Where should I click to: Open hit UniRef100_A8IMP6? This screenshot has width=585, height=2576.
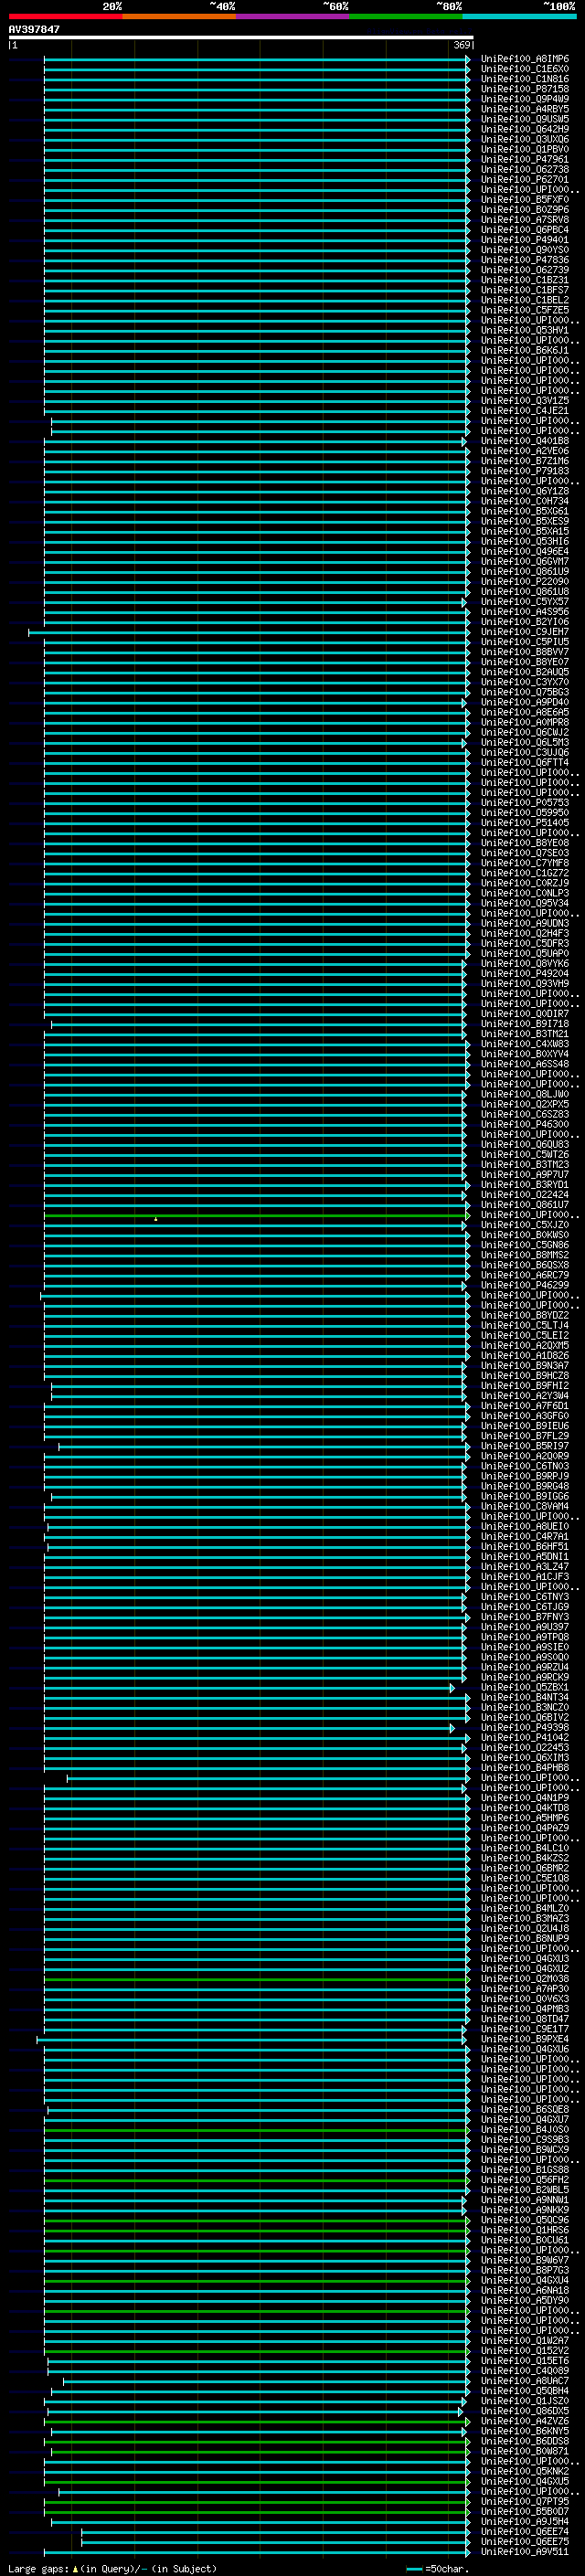(524, 59)
